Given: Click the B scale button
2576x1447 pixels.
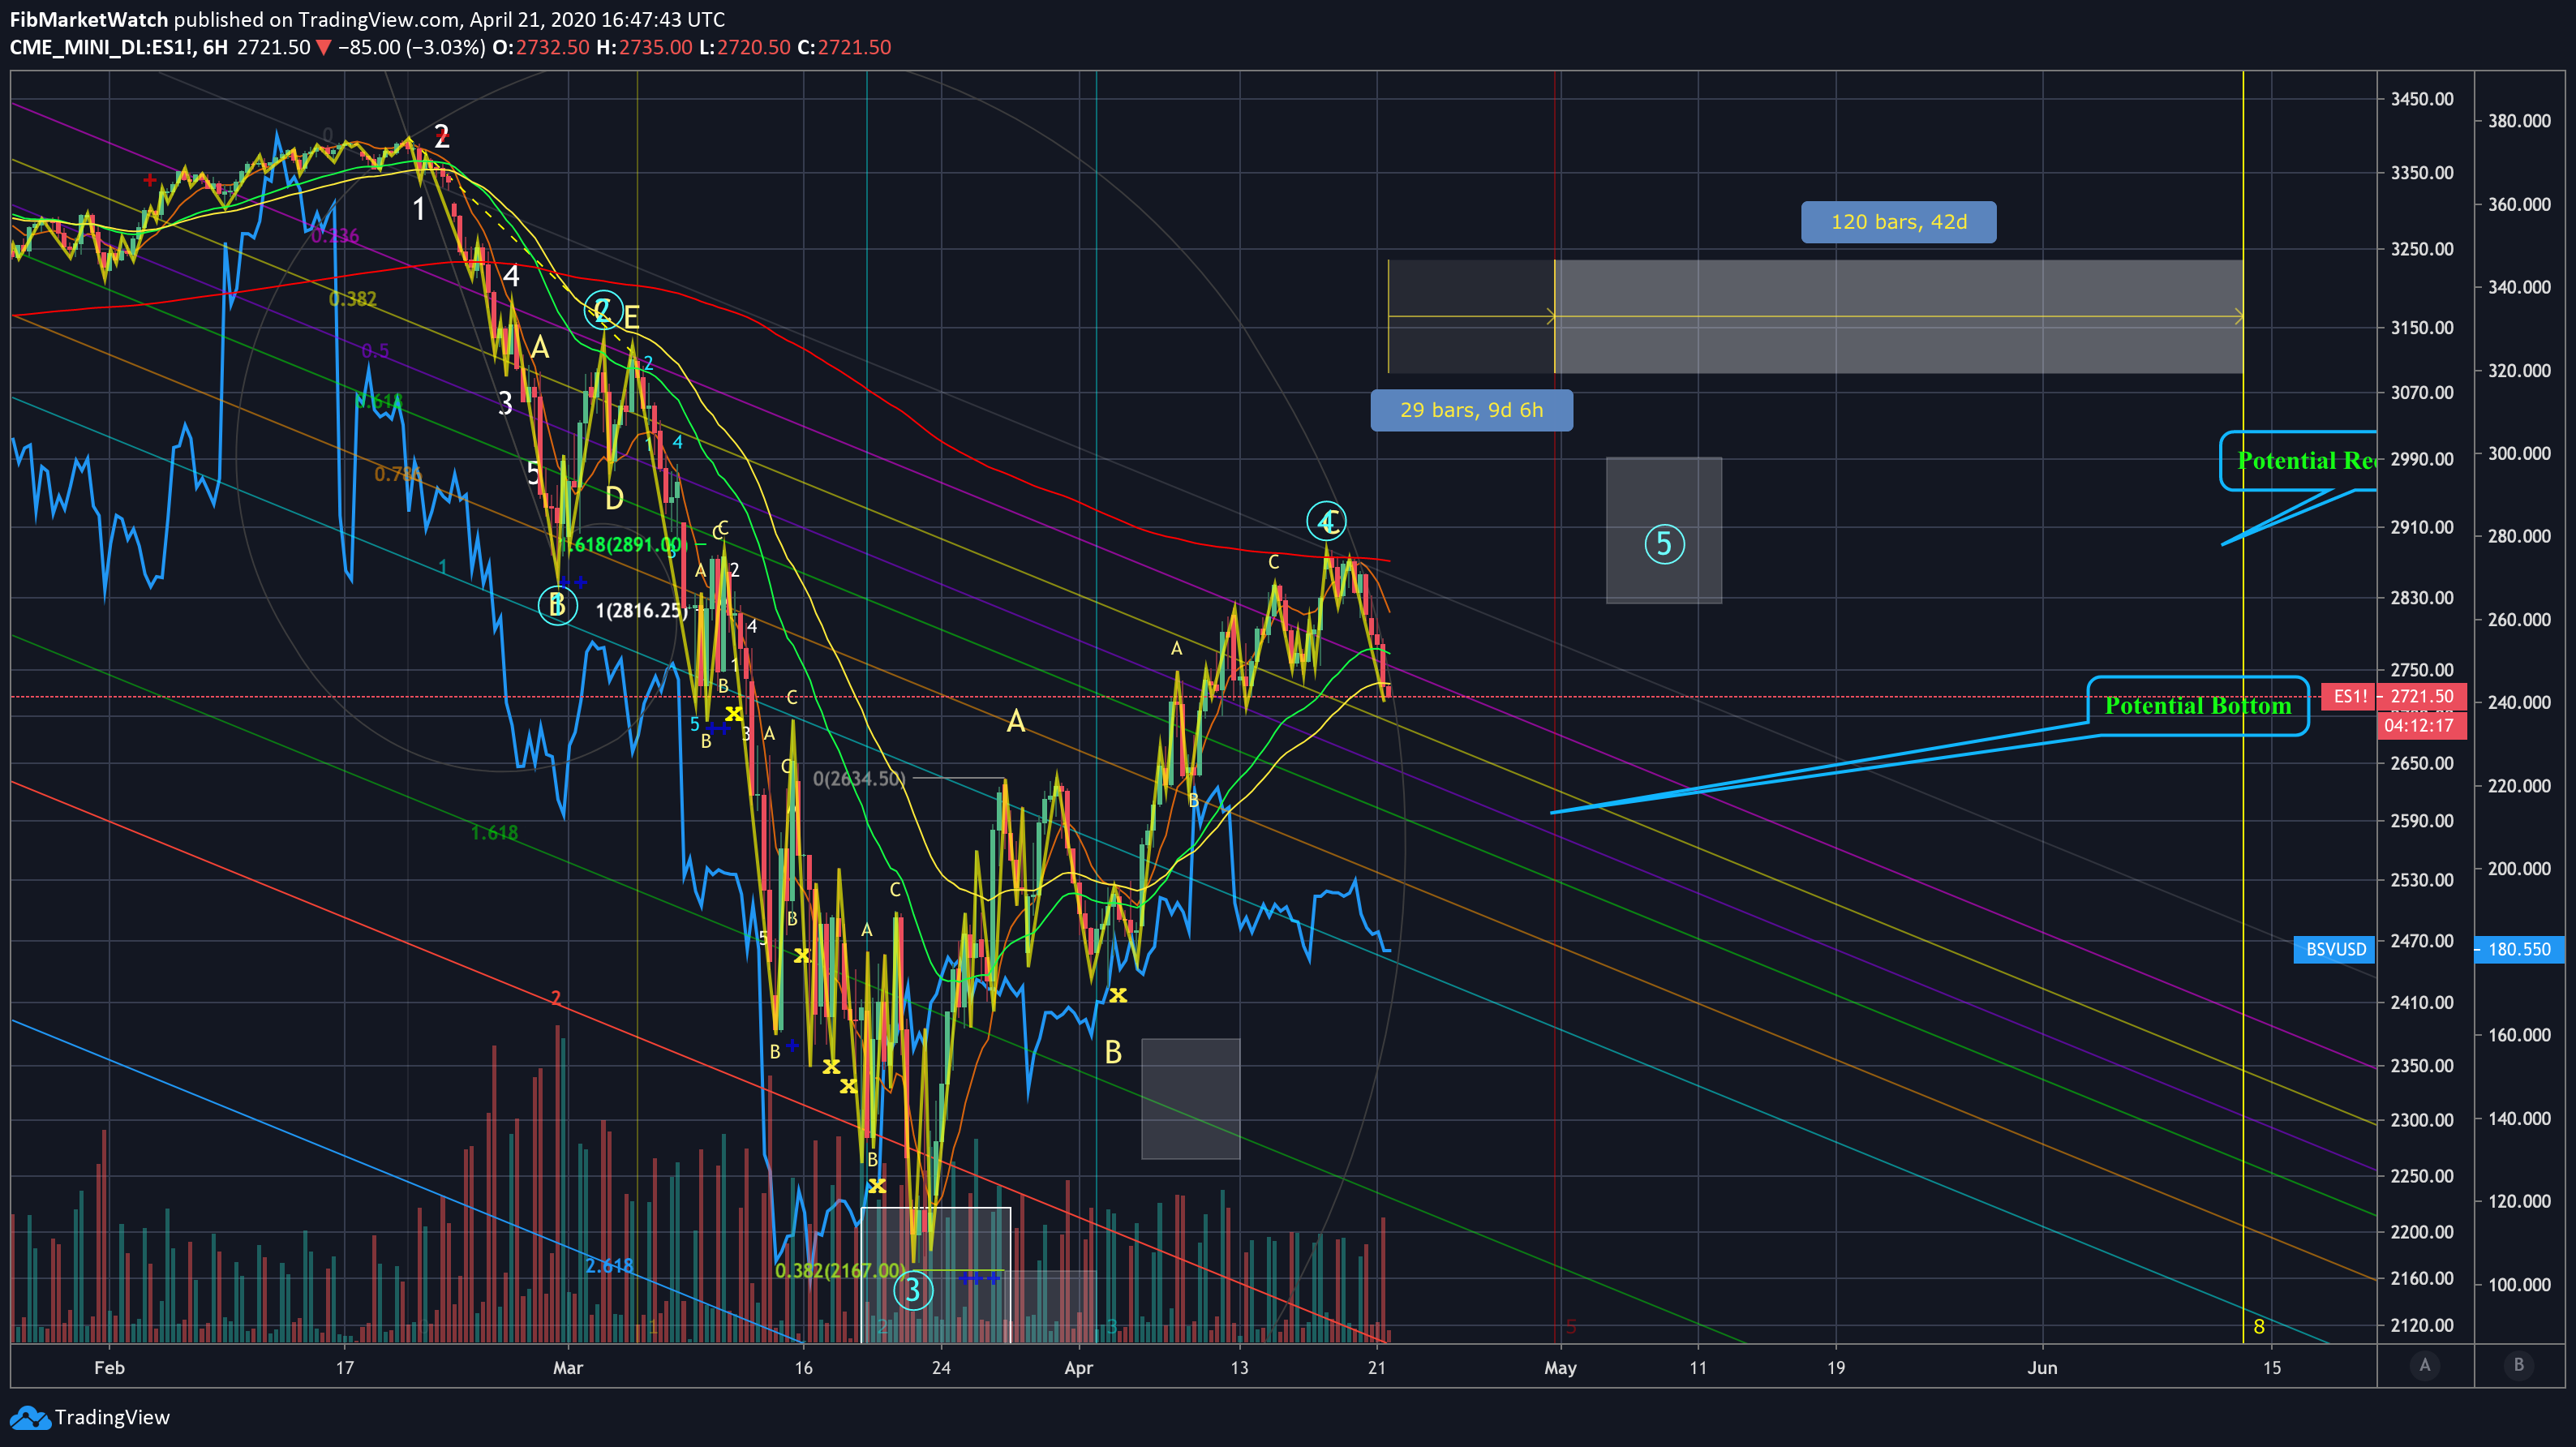Looking at the screenshot, I should pyautogui.click(x=2519, y=1365).
